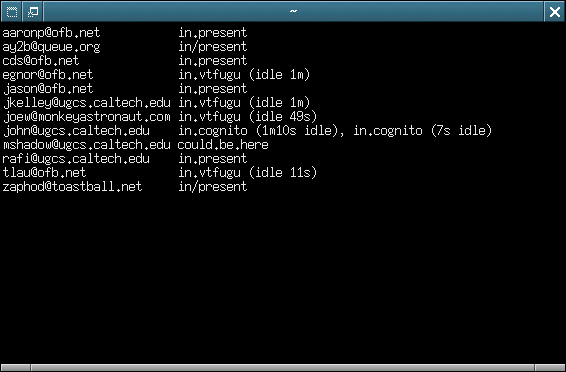Screen dimensions: 566x372
Task: Click mshadow@ugcs.caltech.edu entry
Action: pyautogui.click(x=87, y=145)
